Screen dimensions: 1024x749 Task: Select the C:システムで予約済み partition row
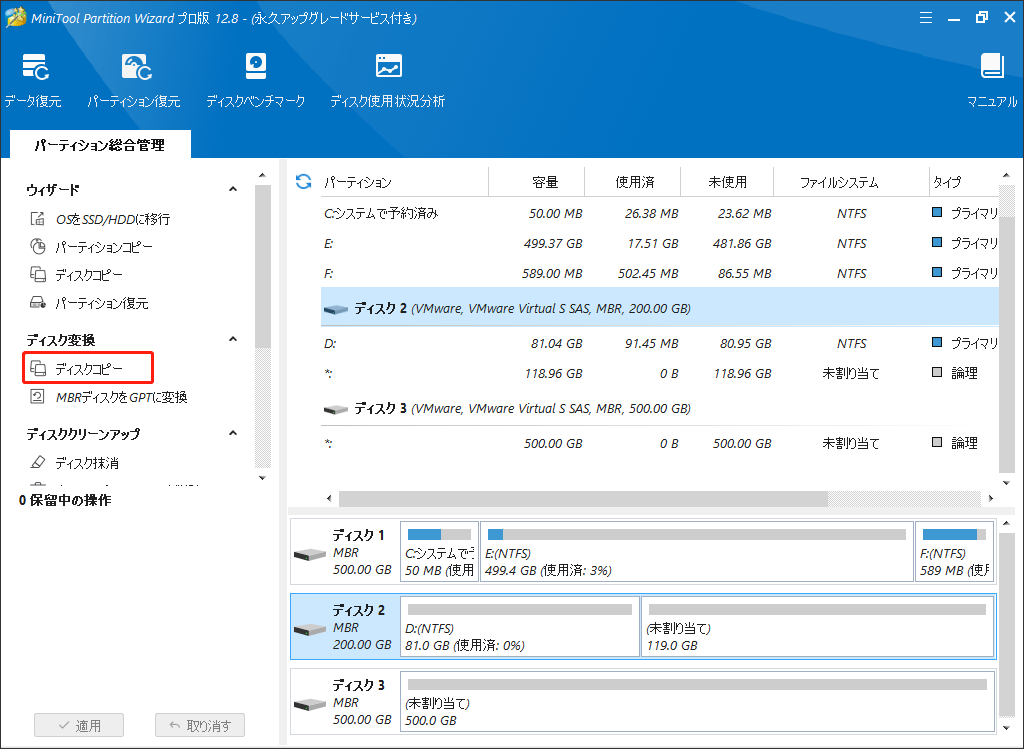660,214
